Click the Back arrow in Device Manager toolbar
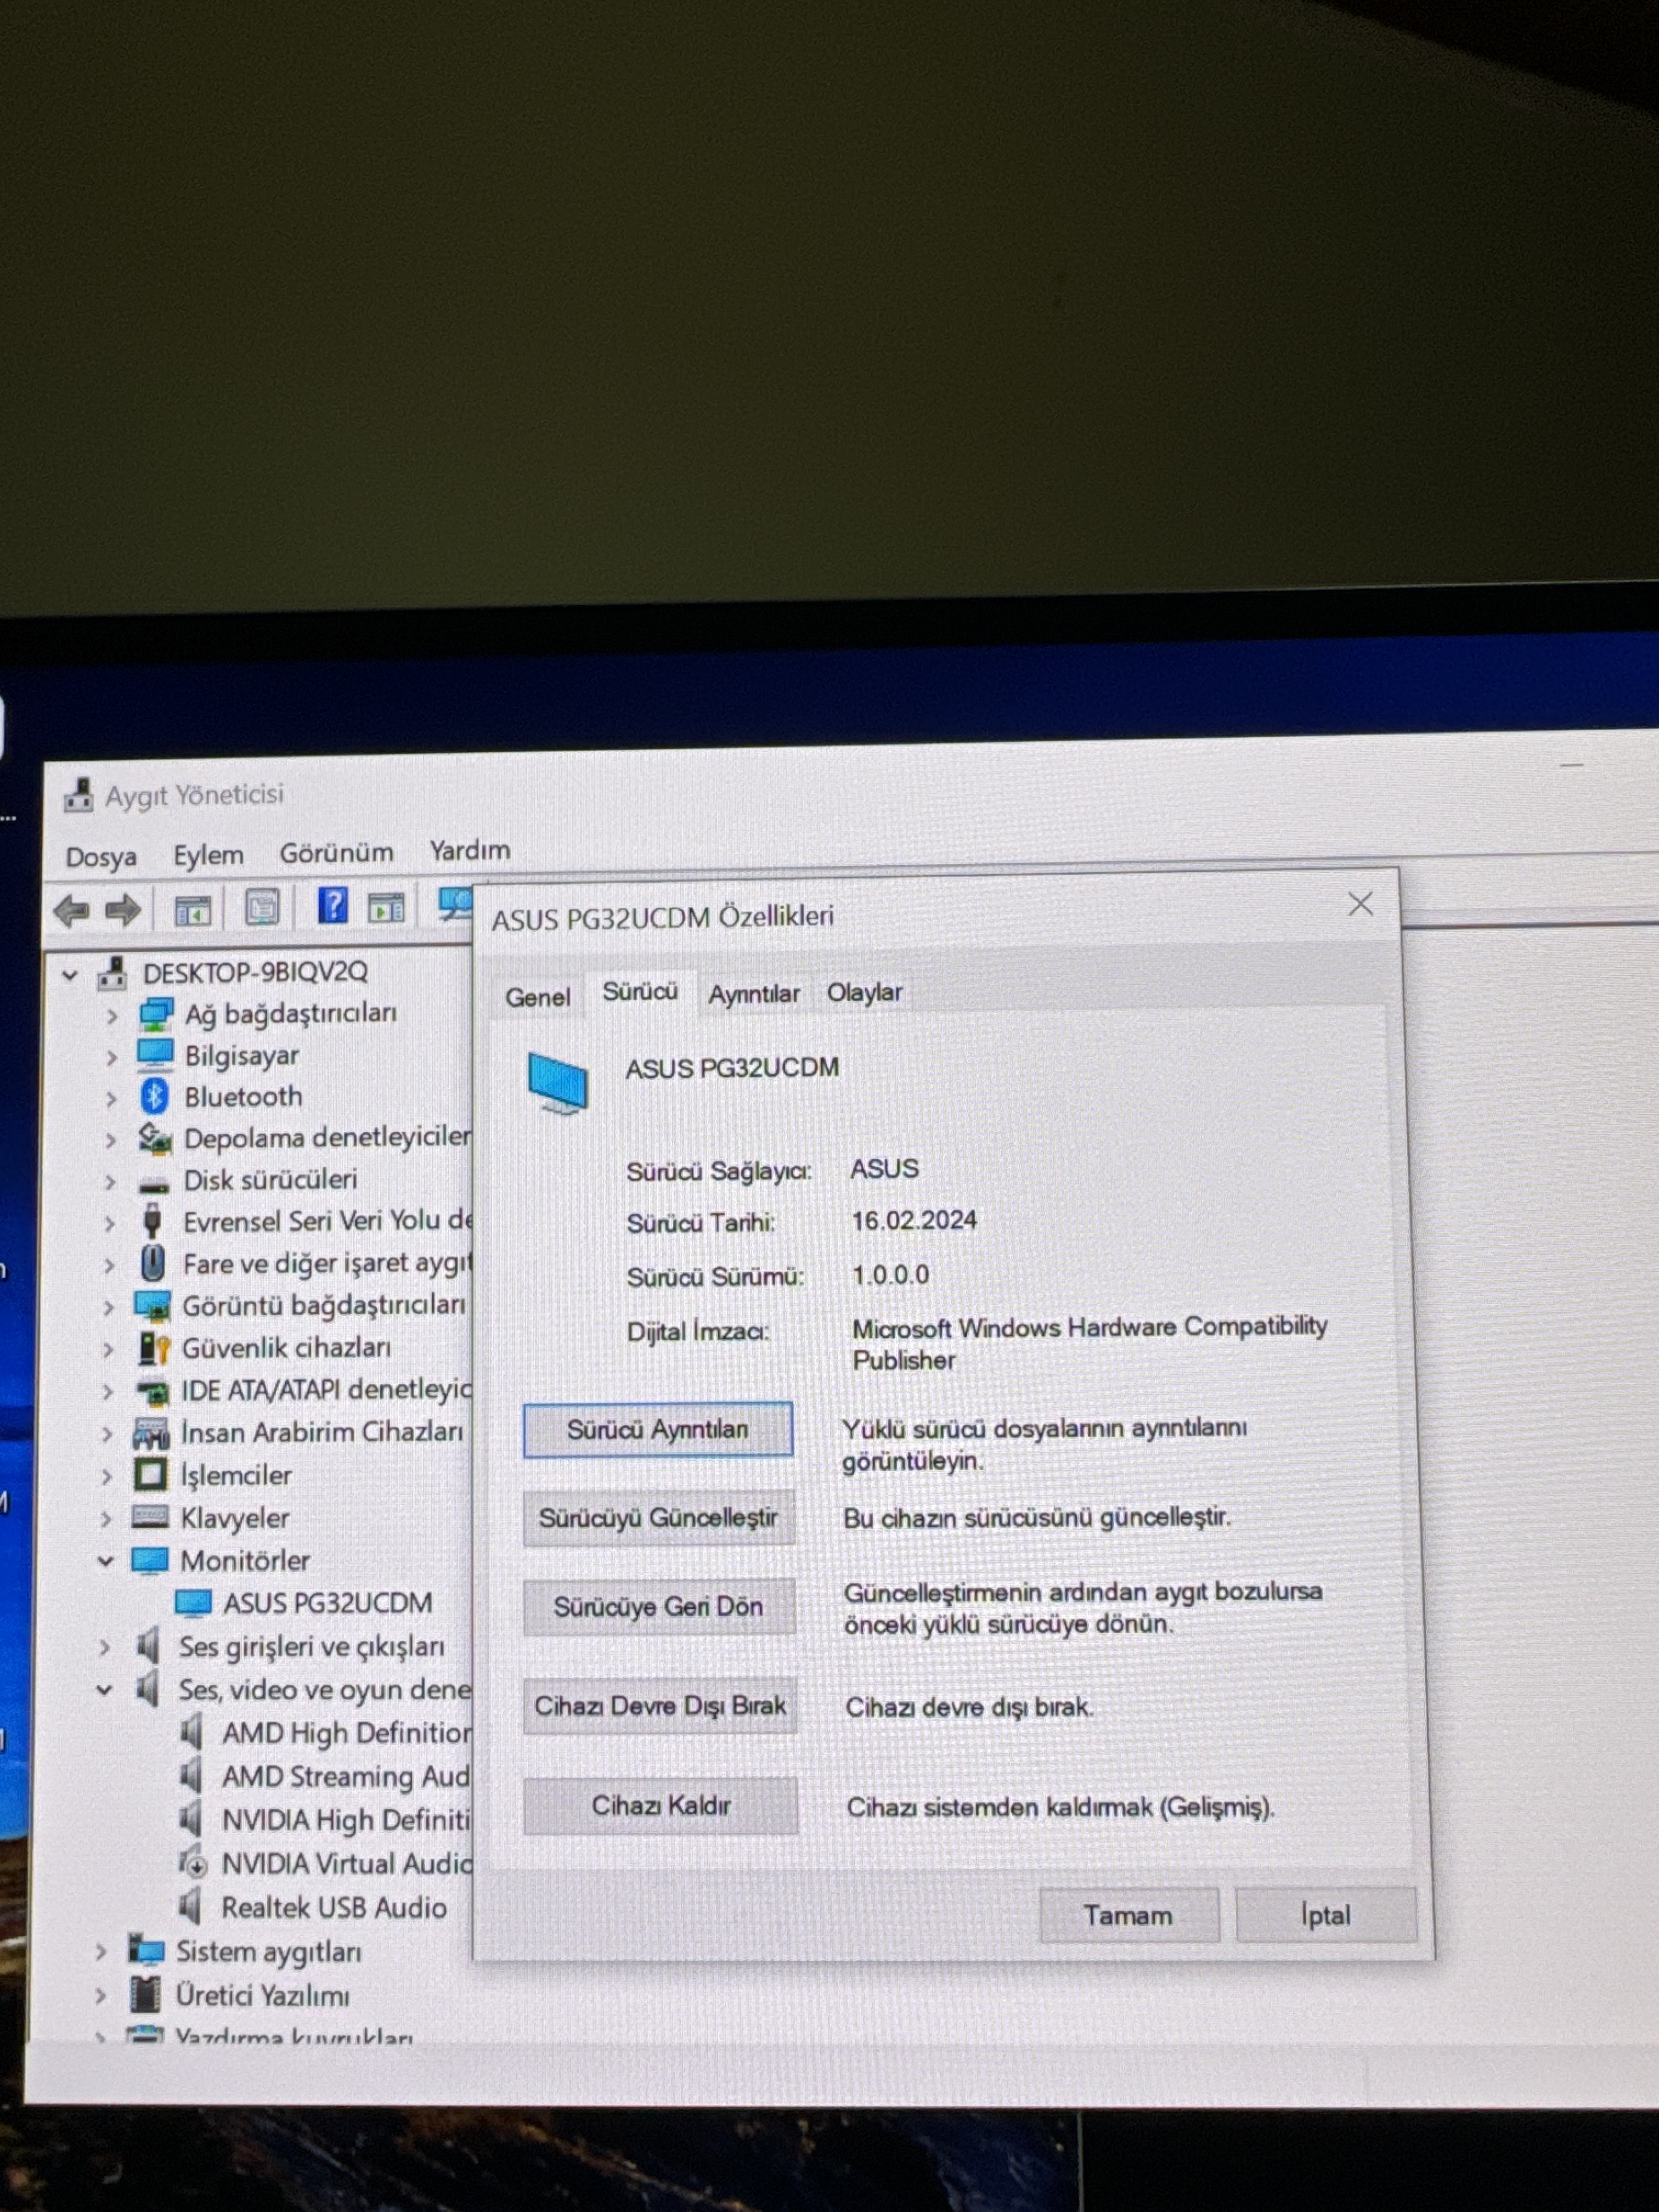This screenshot has width=1659, height=2212. tap(71, 911)
